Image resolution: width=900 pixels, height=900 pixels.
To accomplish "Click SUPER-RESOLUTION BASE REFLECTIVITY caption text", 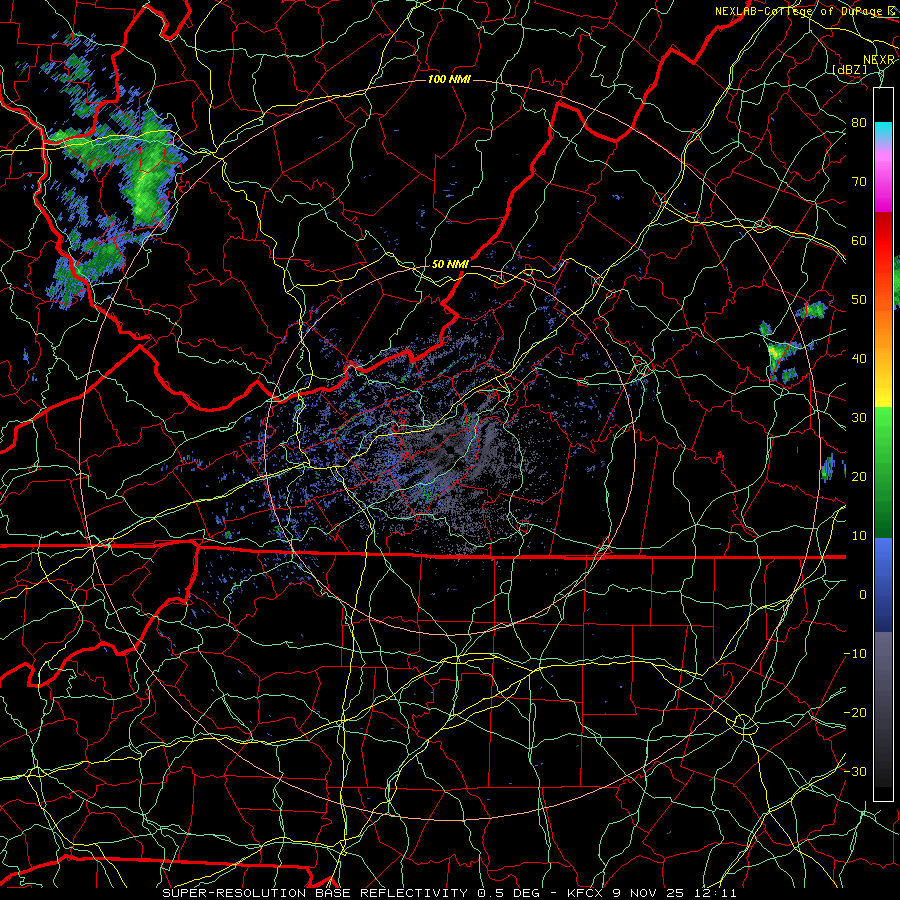I will pyautogui.click(x=315, y=893).
